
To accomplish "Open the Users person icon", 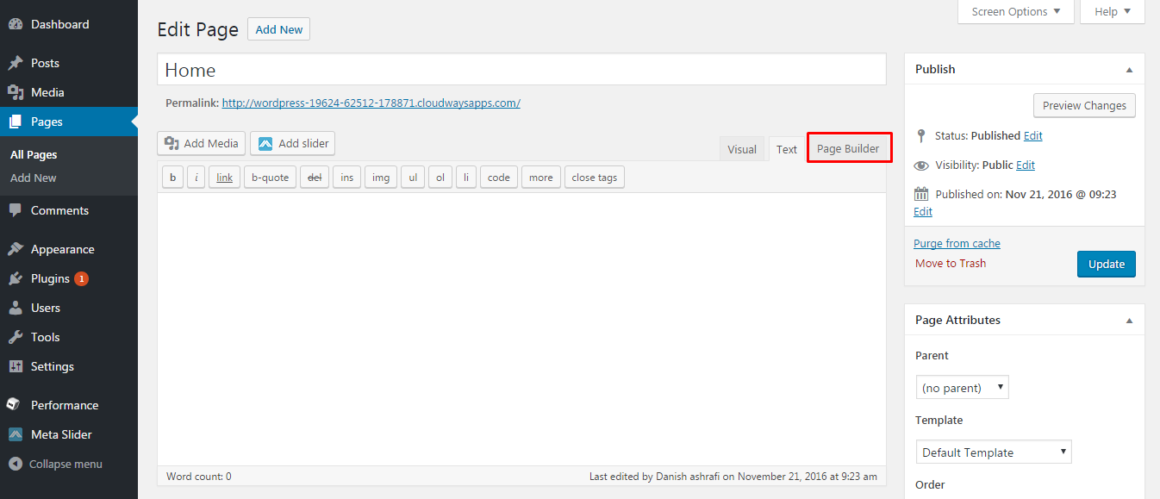I will pos(15,308).
